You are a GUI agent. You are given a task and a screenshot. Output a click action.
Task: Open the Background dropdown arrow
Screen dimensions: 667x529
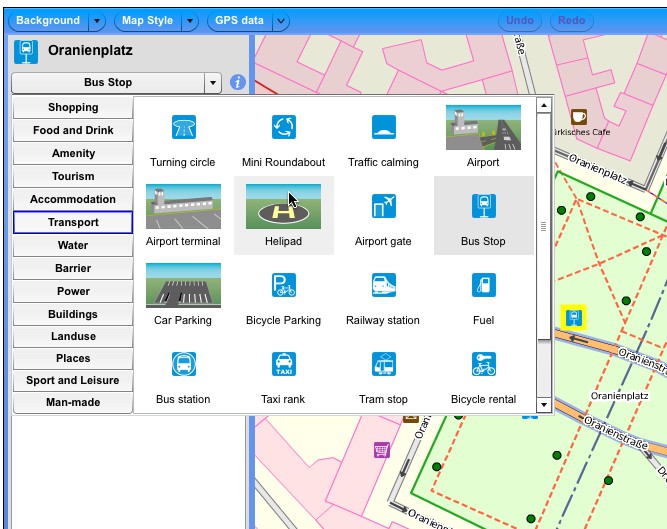pos(96,21)
